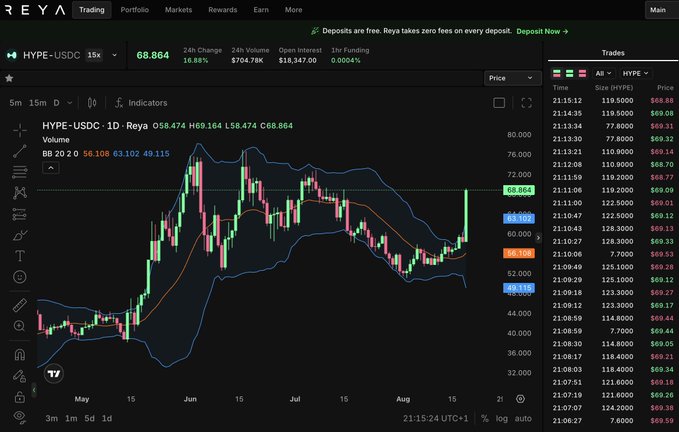Toggle magnet mode
The image size is (679, 432).
click(19, 355)
